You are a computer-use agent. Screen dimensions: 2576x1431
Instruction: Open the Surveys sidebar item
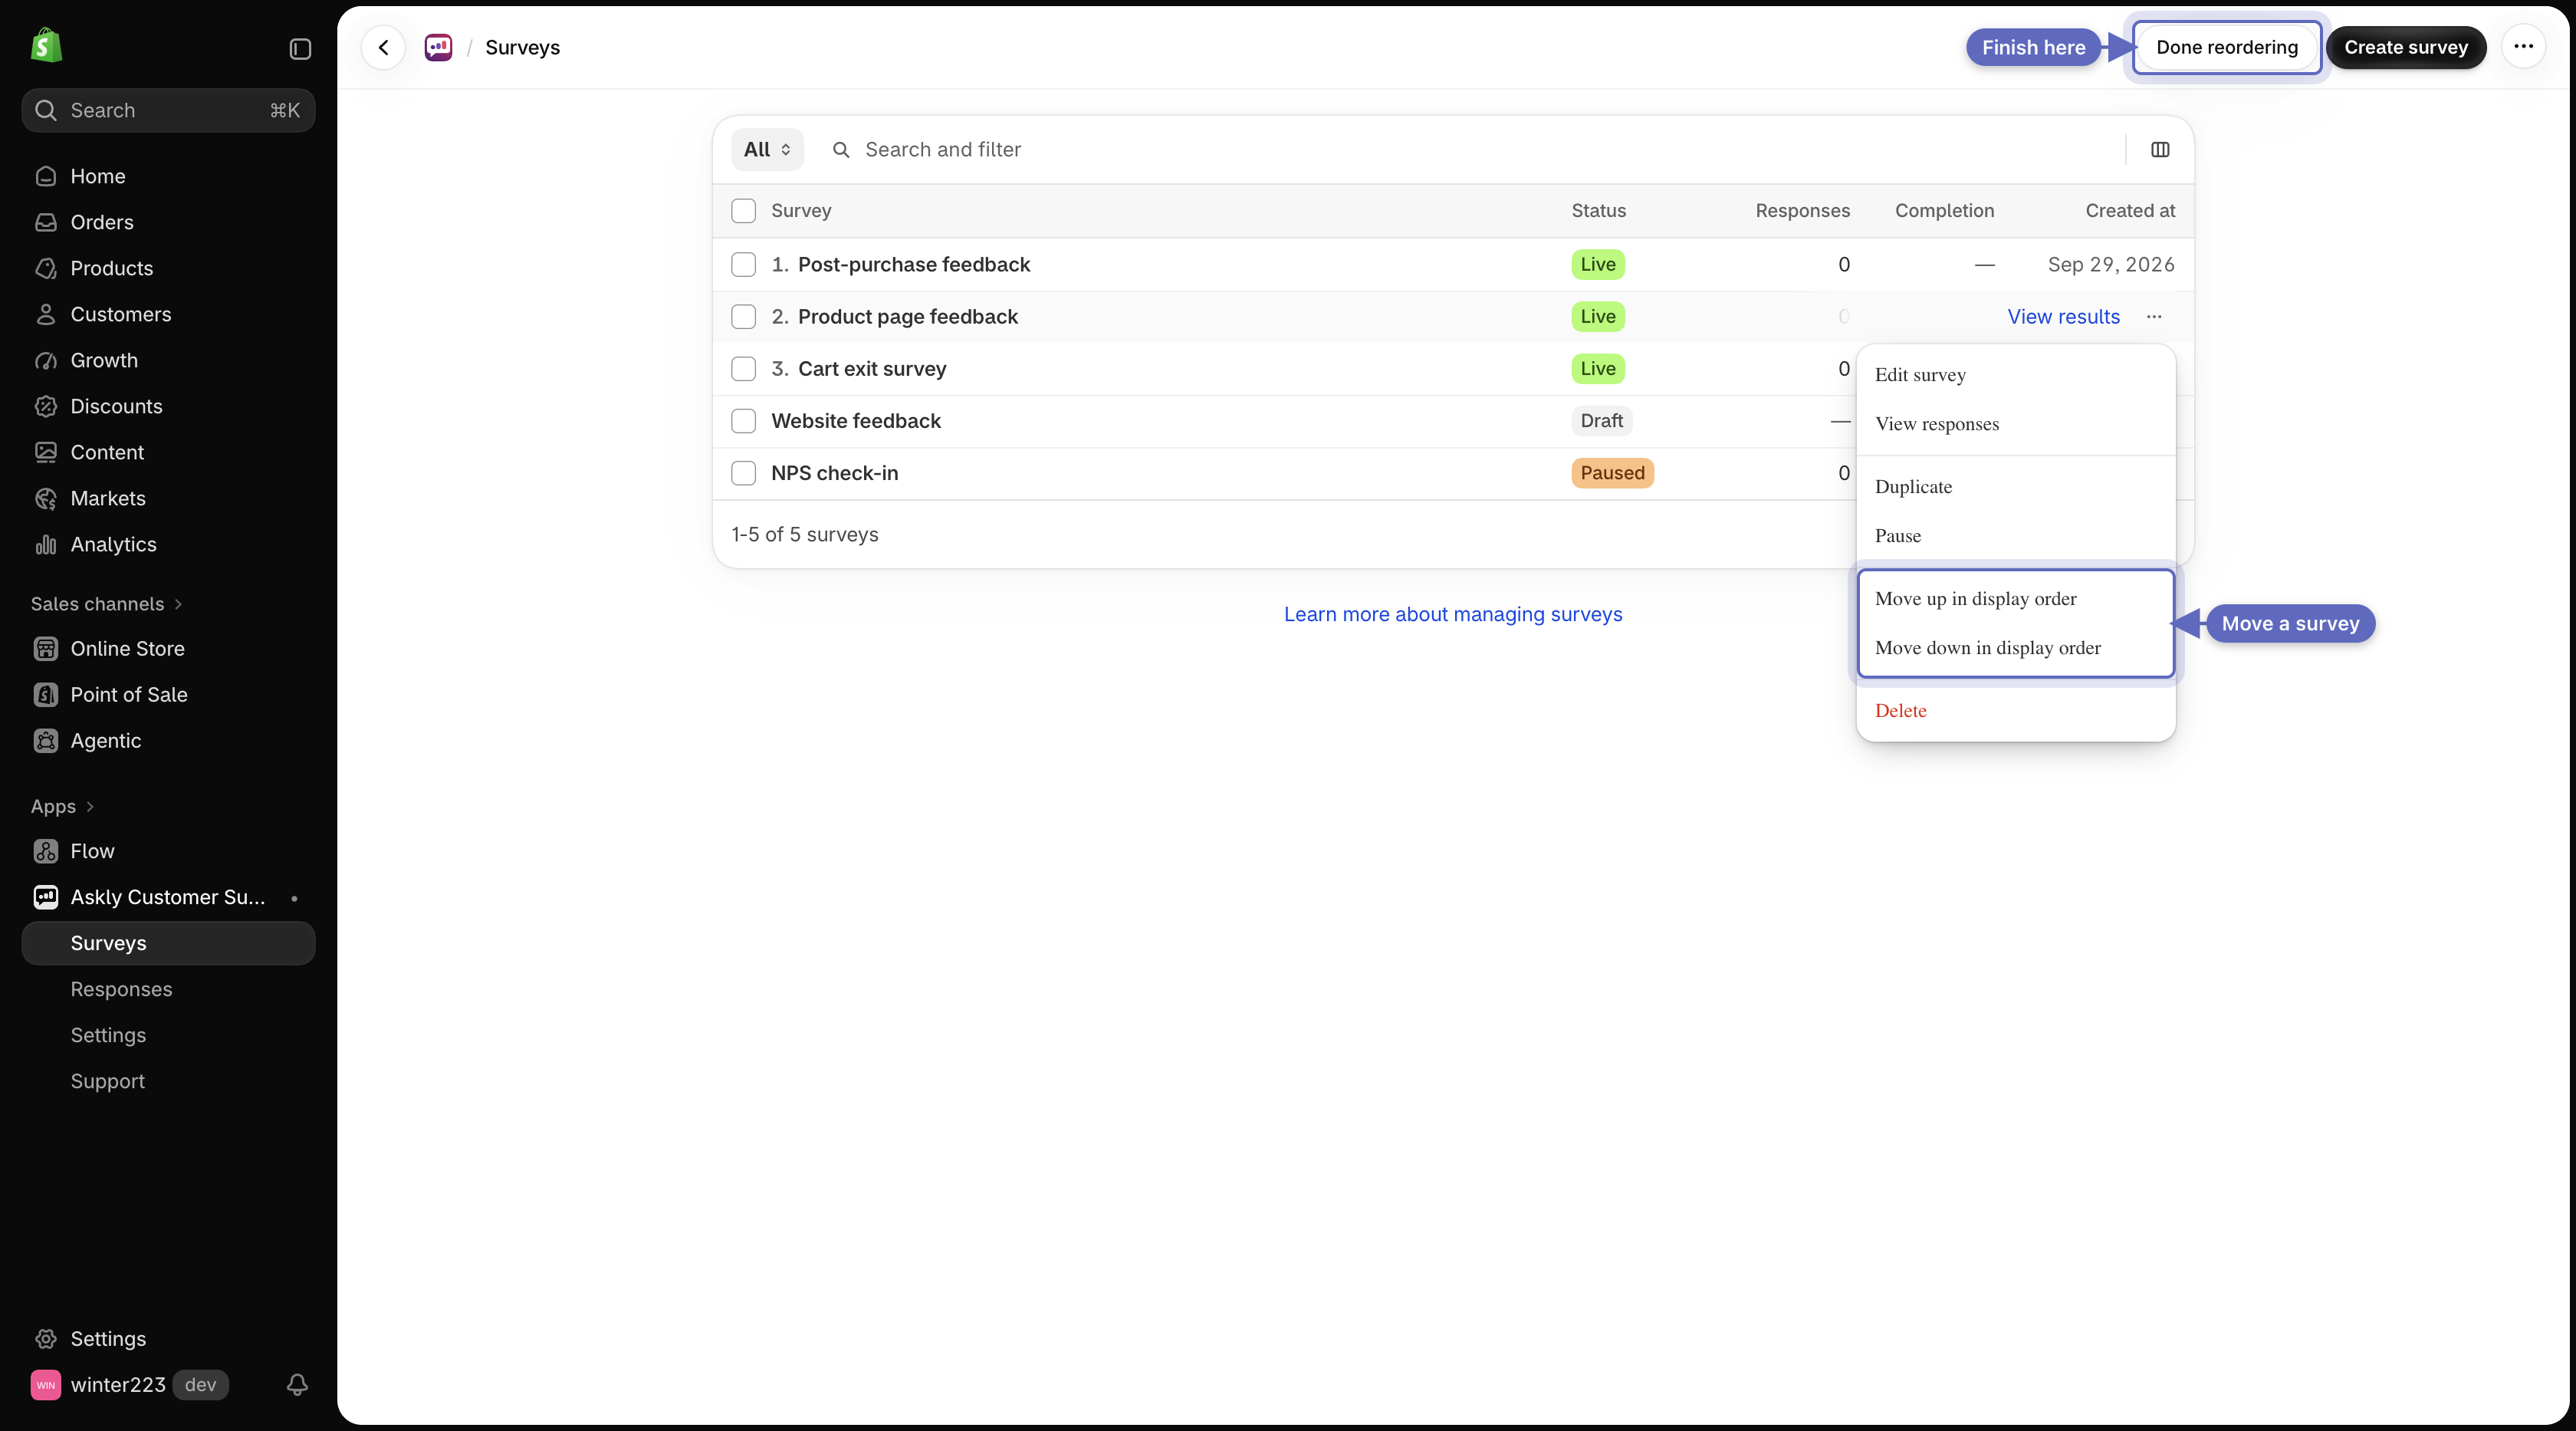(168, 943)
